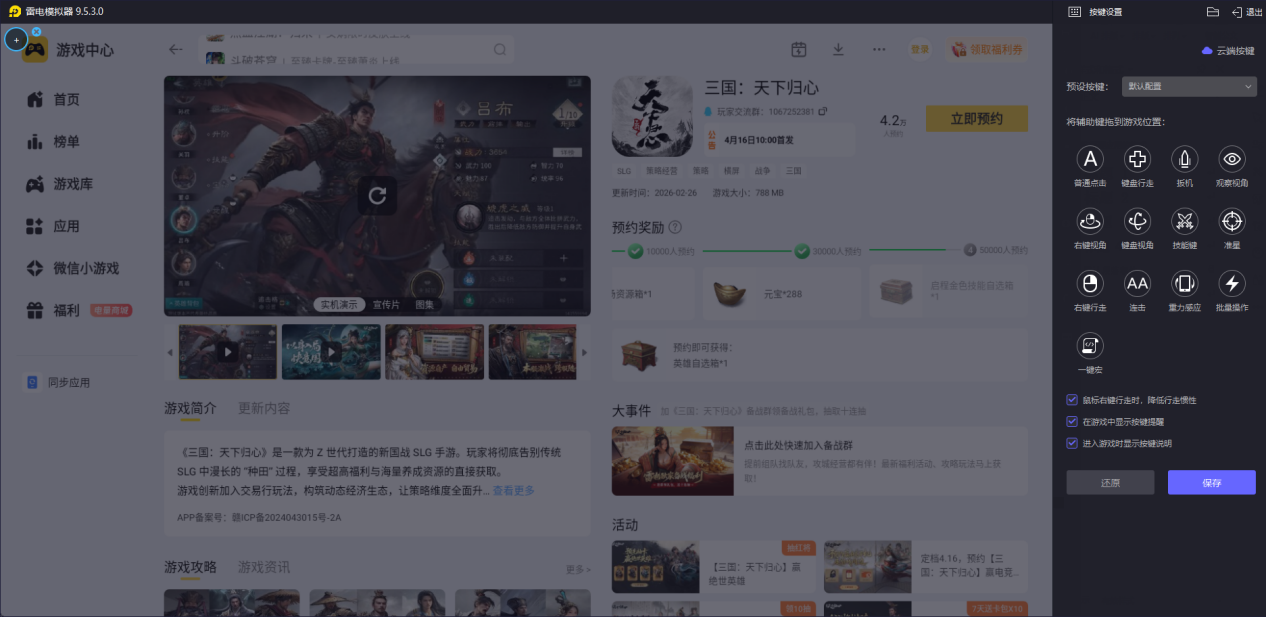The height and width of the screenshot is (617, 1266).
Task: Click 领取福利券 coupon button
Action: (x=986, y=49)
